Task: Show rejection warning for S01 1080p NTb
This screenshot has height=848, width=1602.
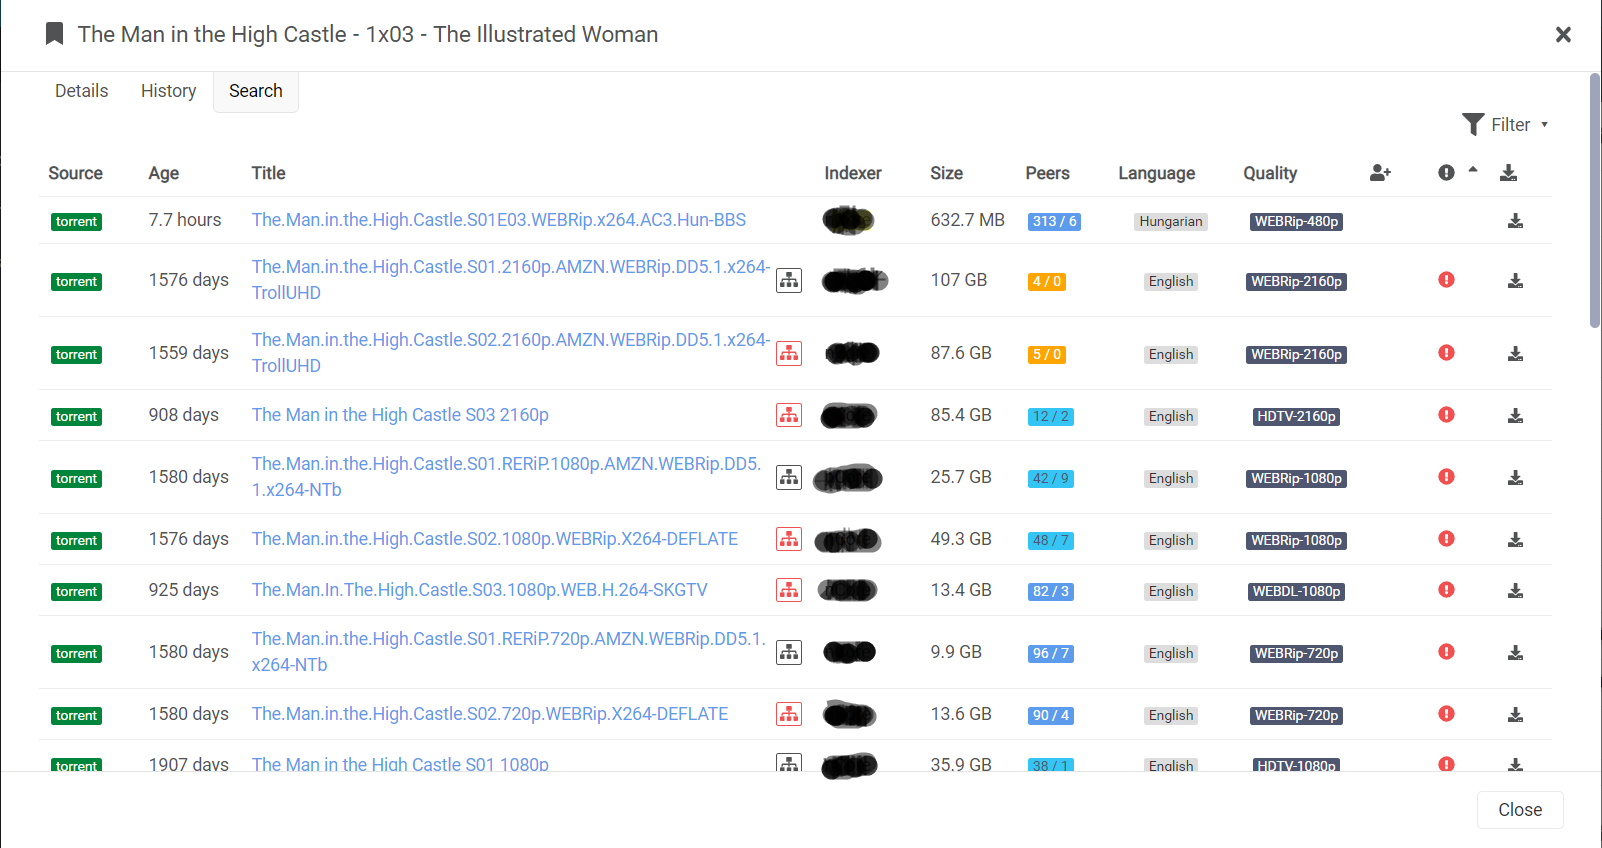Action: tap(1446, 477)
